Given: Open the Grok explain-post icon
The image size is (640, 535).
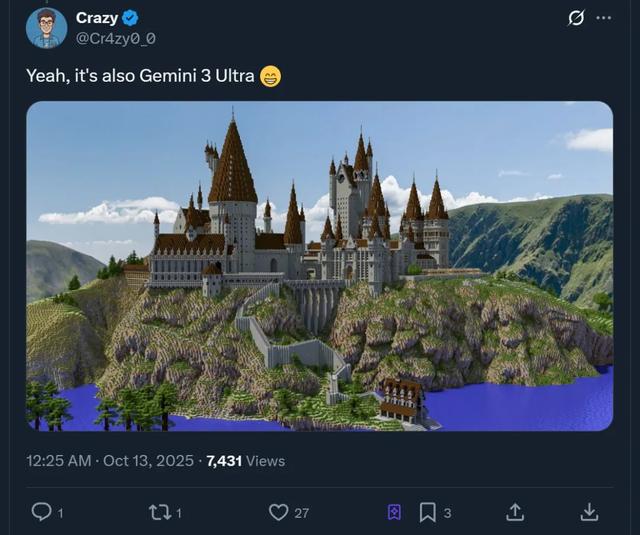Looking at the screenshot, I should [x=576, y=18].
